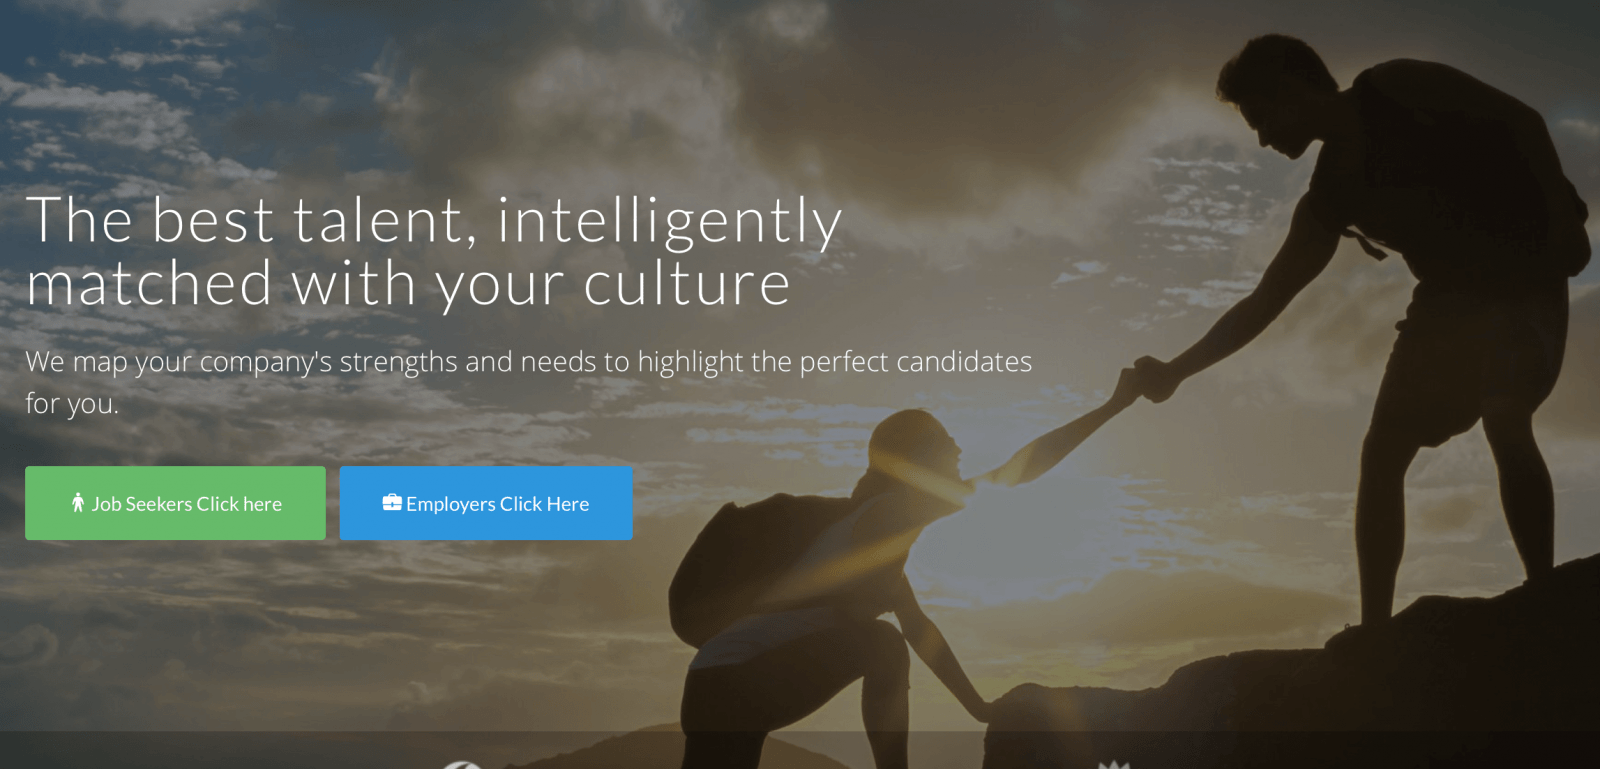Image resolution: width=1600 pixels, height=769 pixels.
Task: Click the 'for you.' text line
Action: pyautogui.click(x=72, y=404)
